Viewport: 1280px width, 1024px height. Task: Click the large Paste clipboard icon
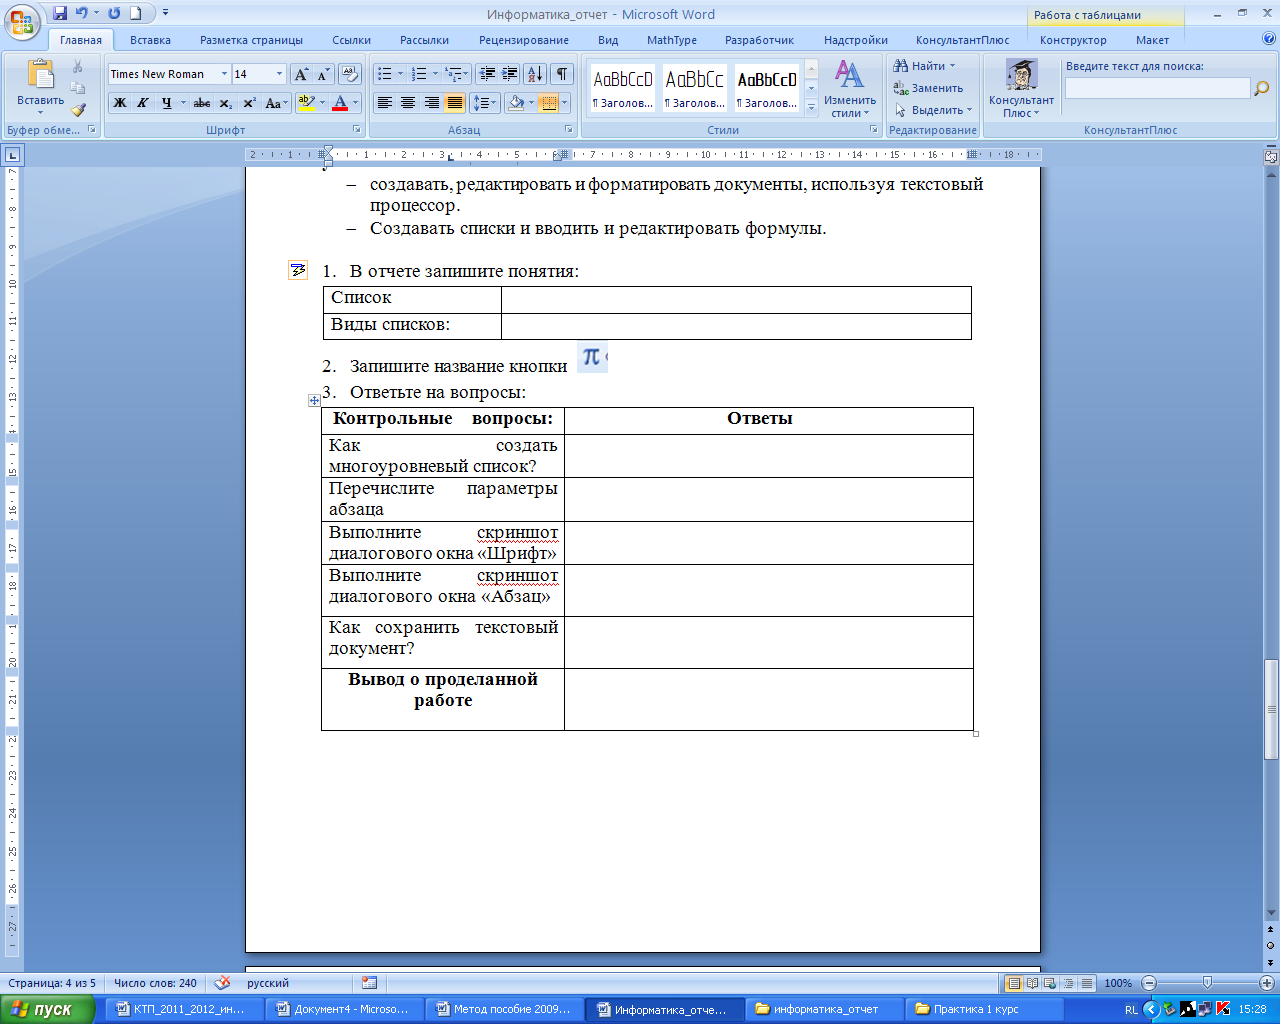(x=40, y=75)
